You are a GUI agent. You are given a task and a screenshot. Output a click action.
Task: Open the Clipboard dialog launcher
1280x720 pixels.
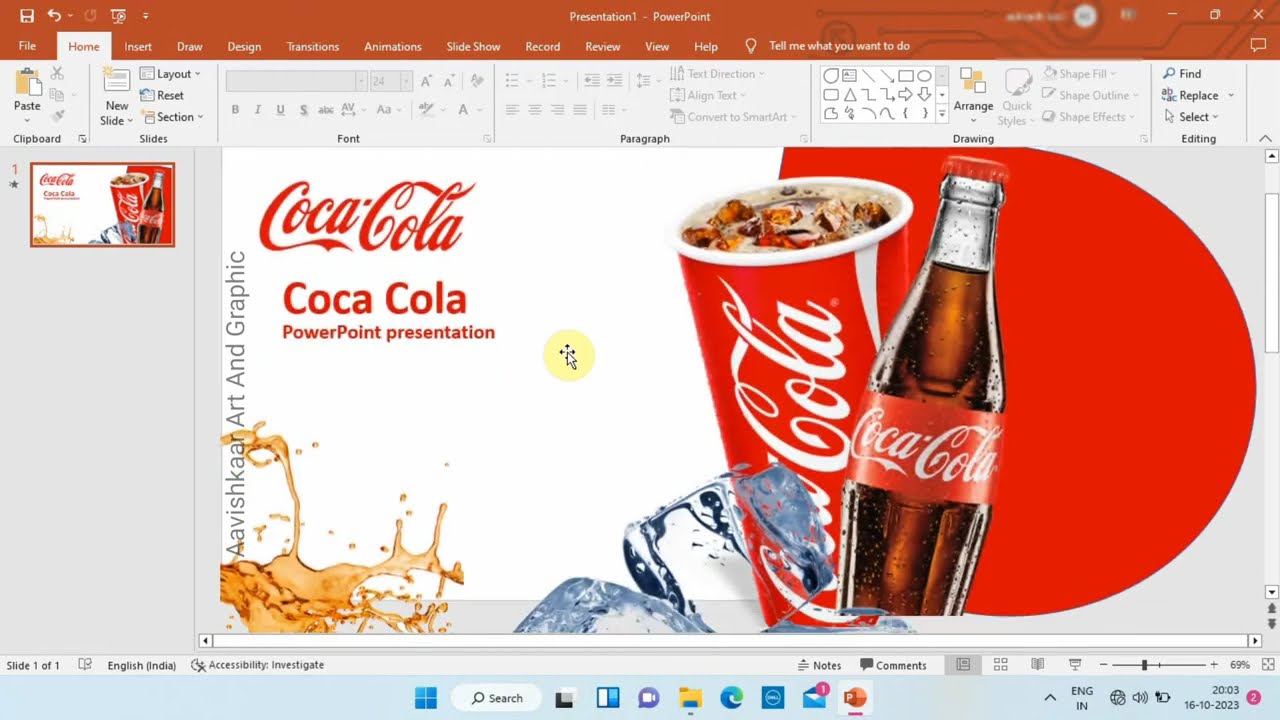82,139
